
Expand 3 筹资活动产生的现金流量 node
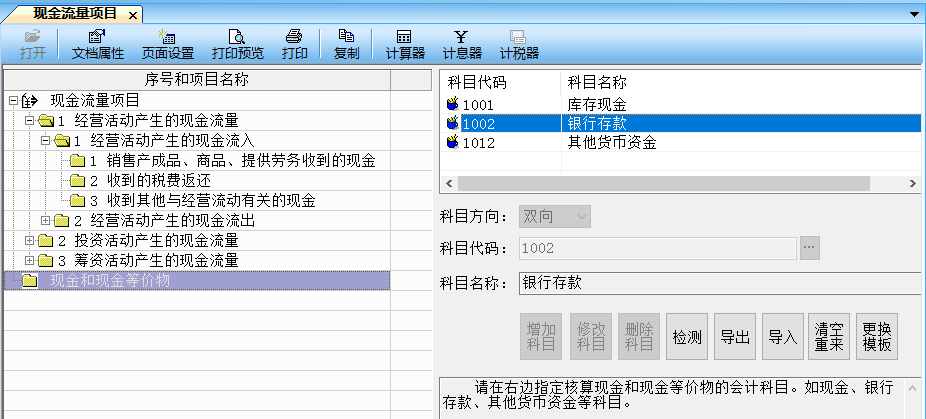point(30,261)
